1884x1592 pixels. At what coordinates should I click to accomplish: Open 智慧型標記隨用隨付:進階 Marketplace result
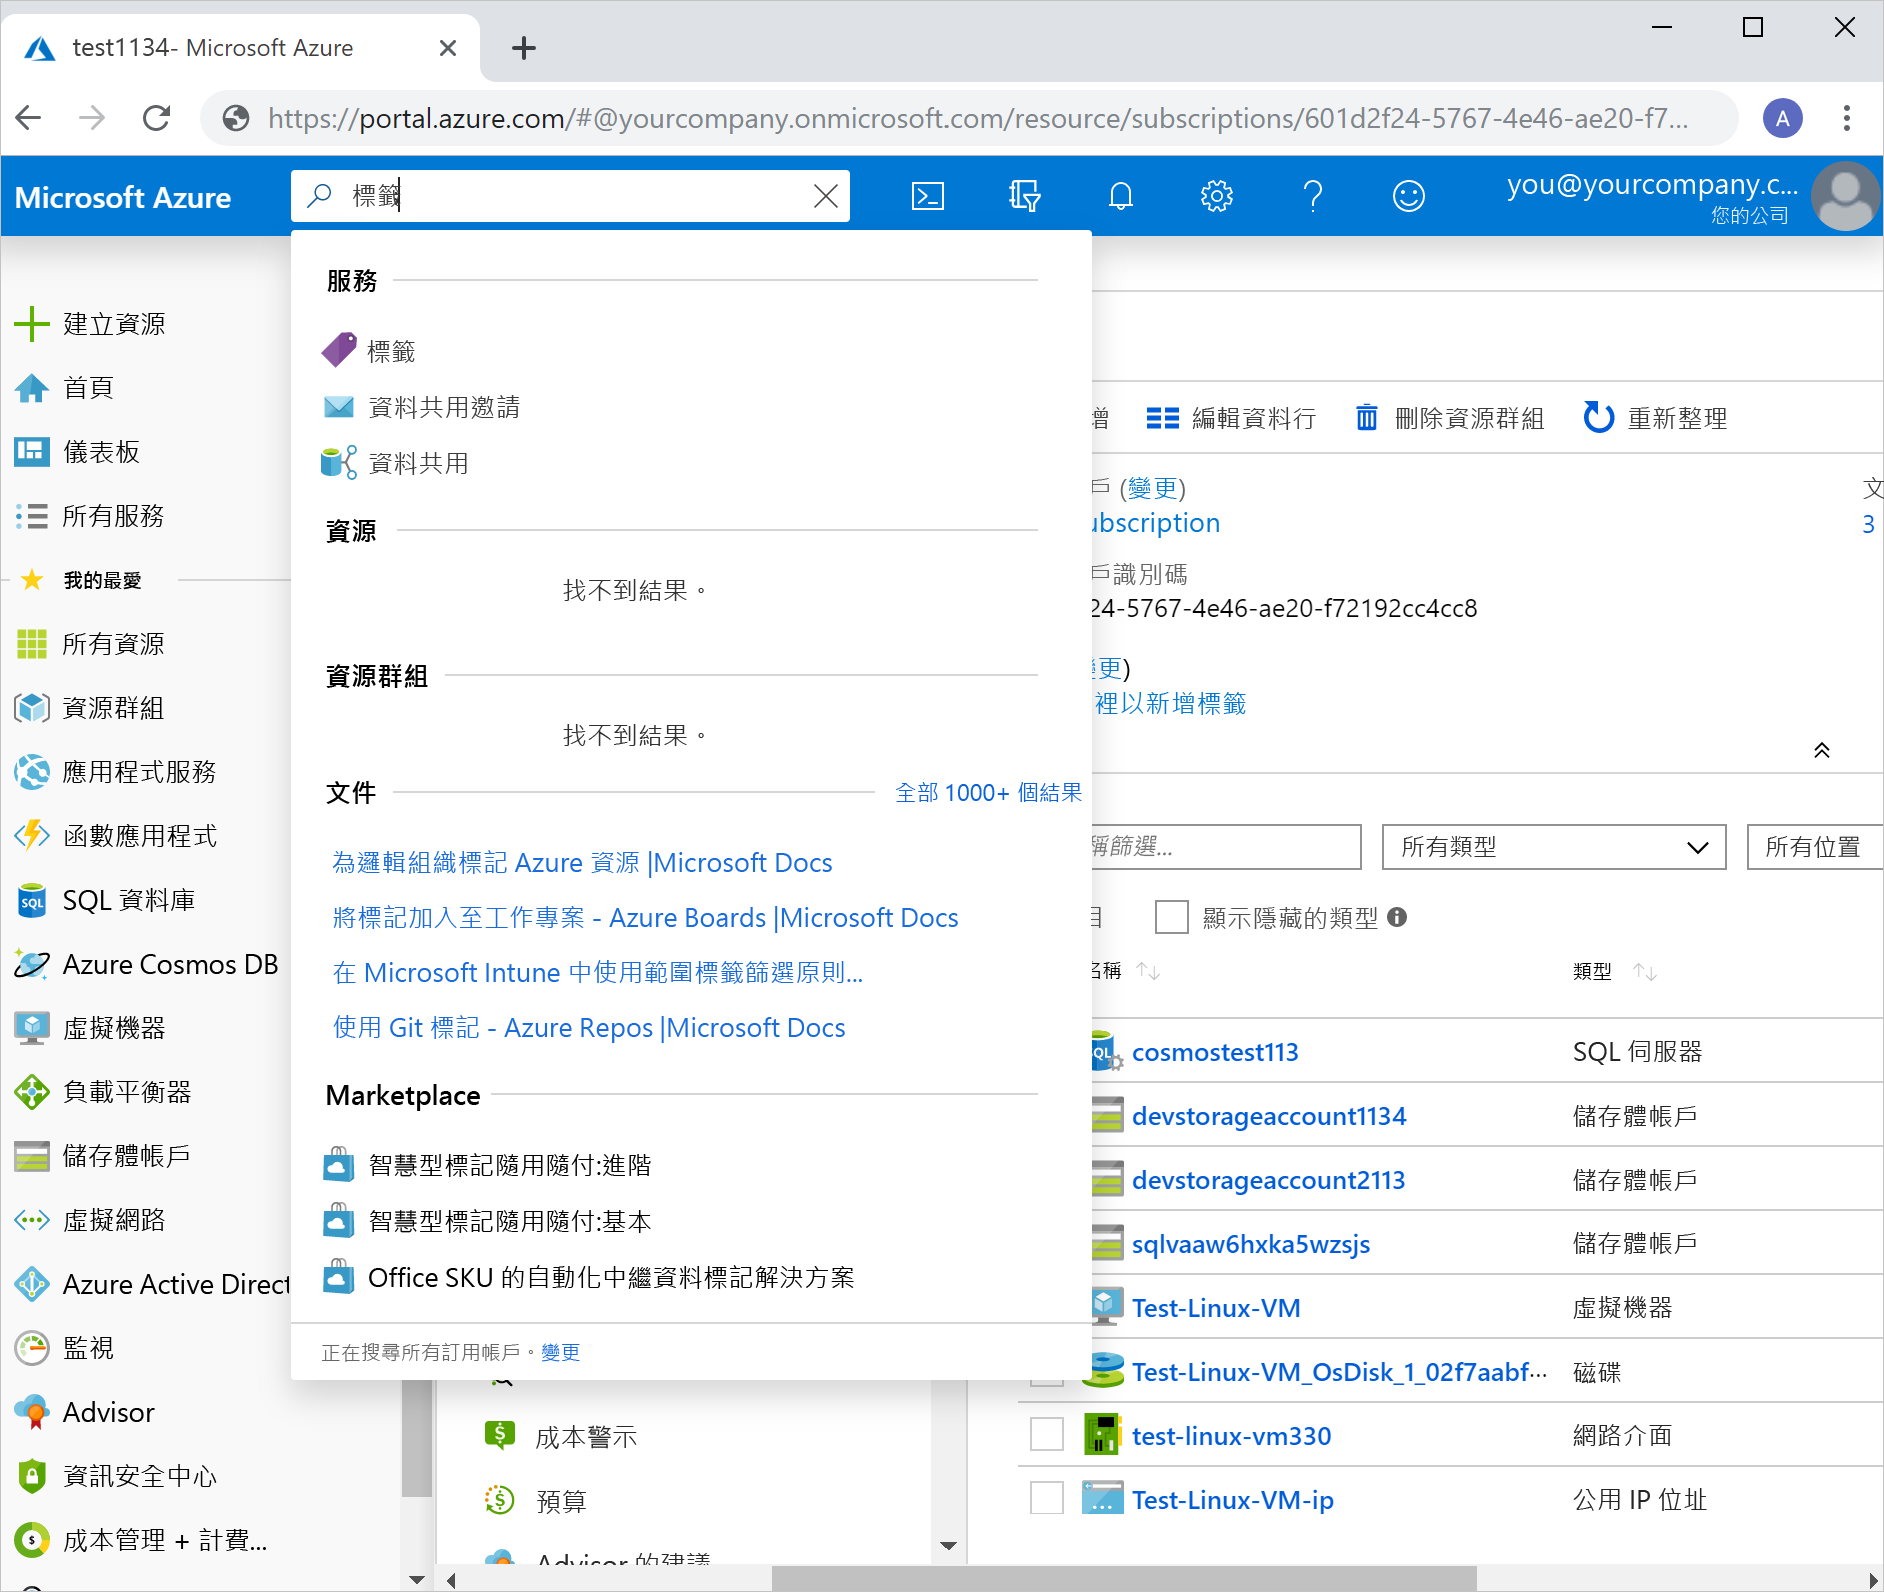488,1165
